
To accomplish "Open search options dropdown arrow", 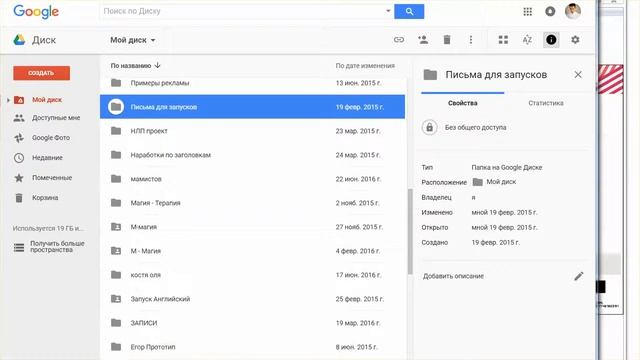I will tap(388, 11).
